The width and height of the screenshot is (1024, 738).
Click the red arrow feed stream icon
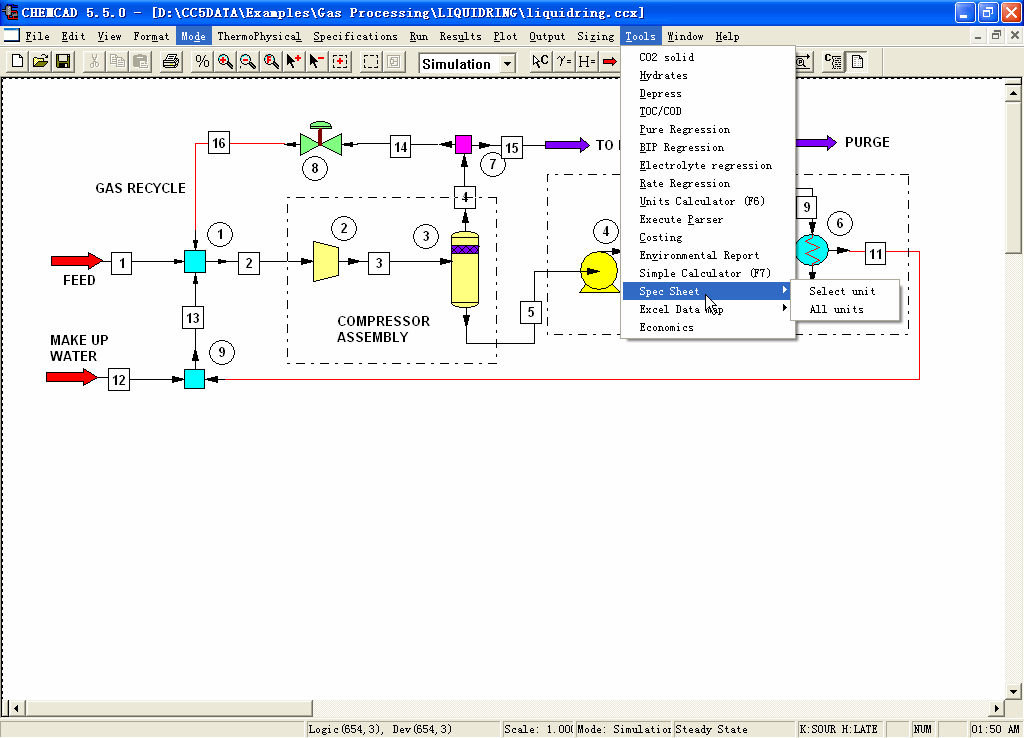[610, 61]
